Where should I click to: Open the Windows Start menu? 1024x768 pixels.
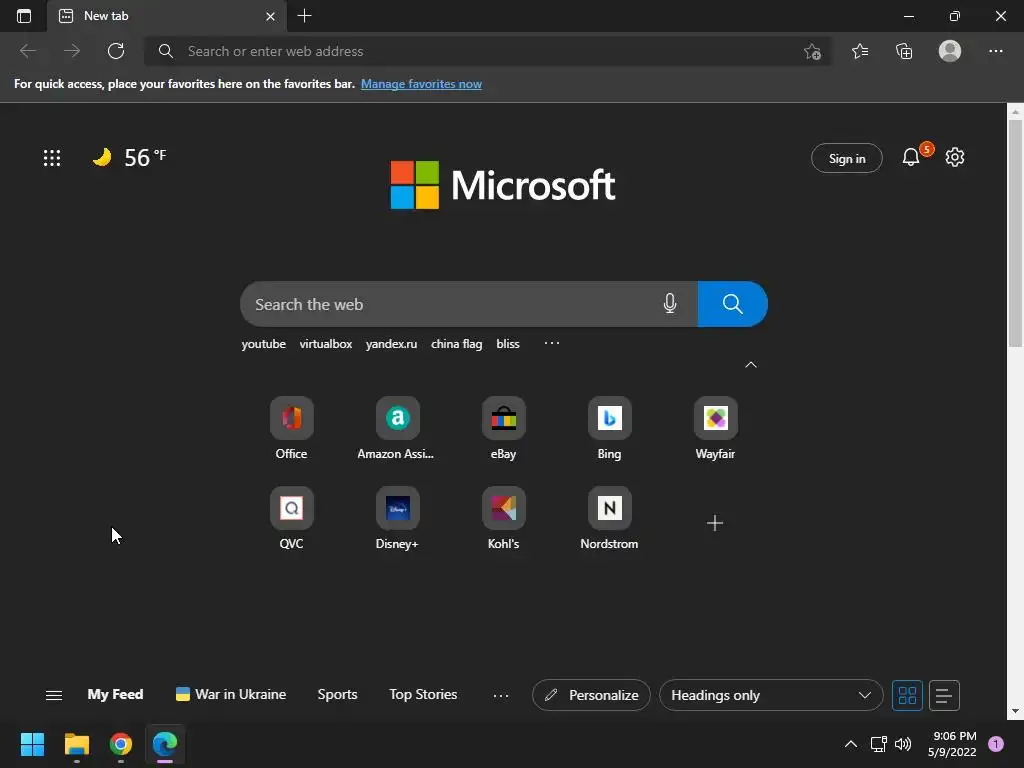(x=32, y=744)
